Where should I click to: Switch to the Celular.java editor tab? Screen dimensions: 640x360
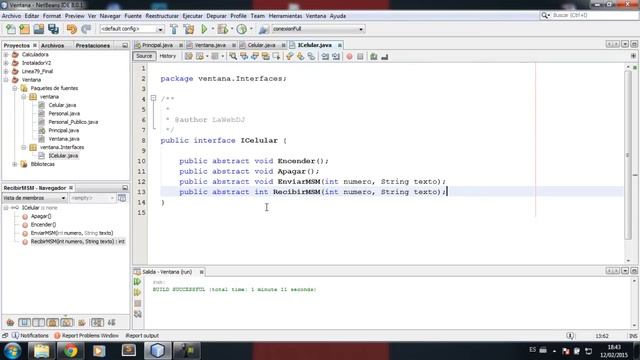click(x=261, y=45)
